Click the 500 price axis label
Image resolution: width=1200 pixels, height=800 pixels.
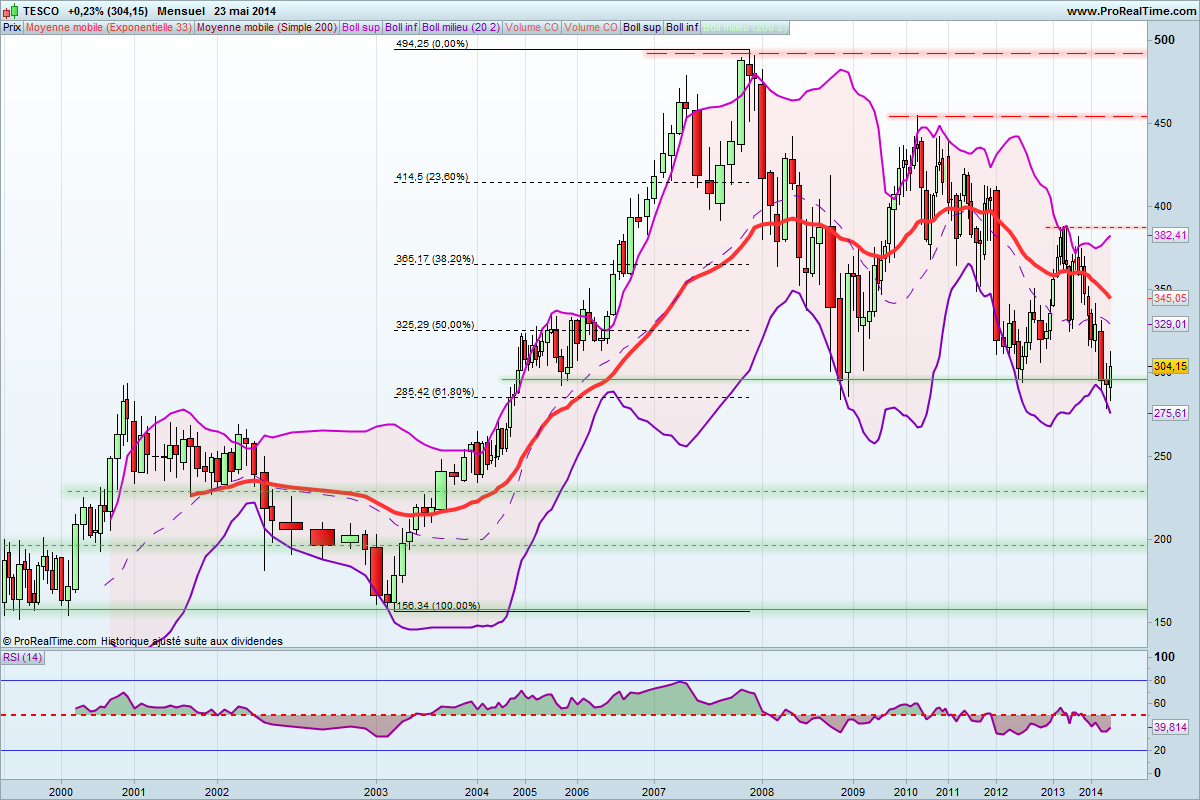click(1164, 40)
